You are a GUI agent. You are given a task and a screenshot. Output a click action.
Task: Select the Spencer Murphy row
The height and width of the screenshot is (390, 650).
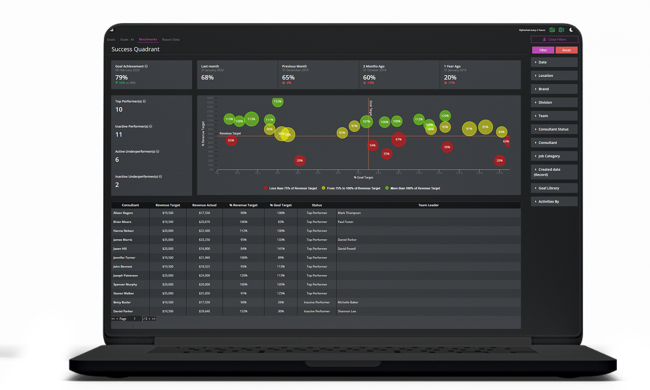(x=316, y=285)
